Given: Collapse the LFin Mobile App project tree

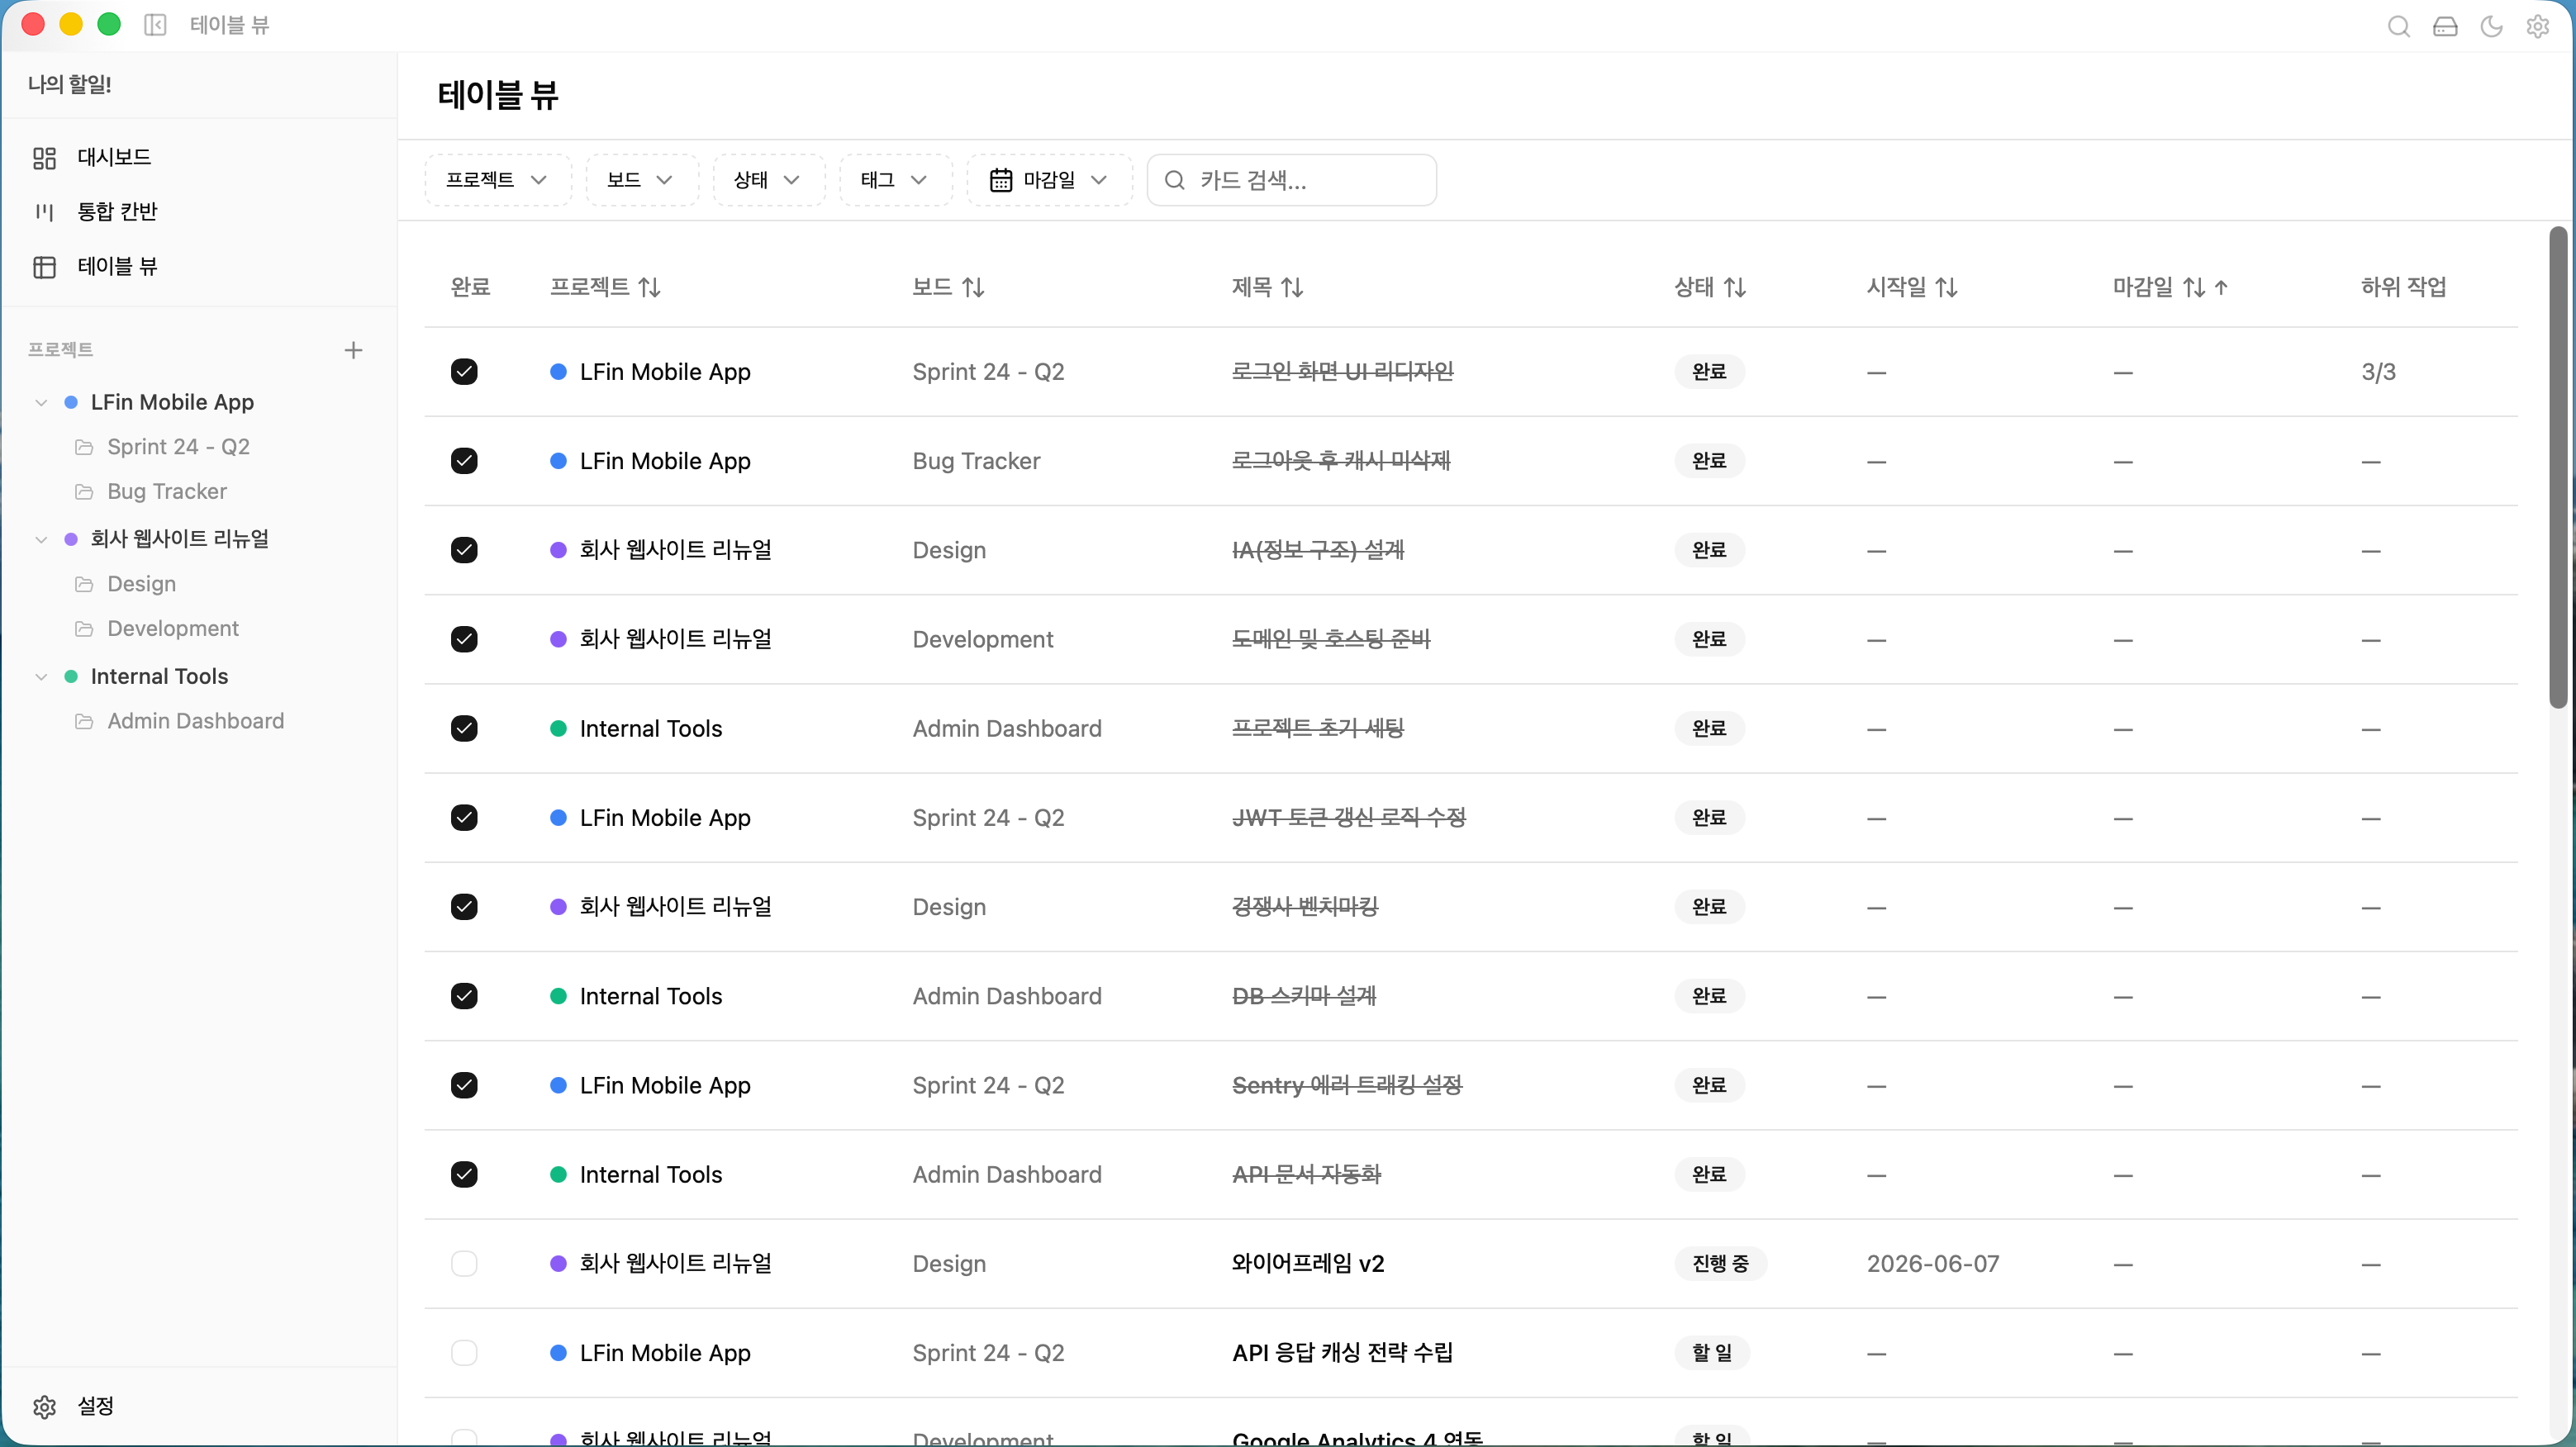Looking at the screenshot, I should pos(41,403).
